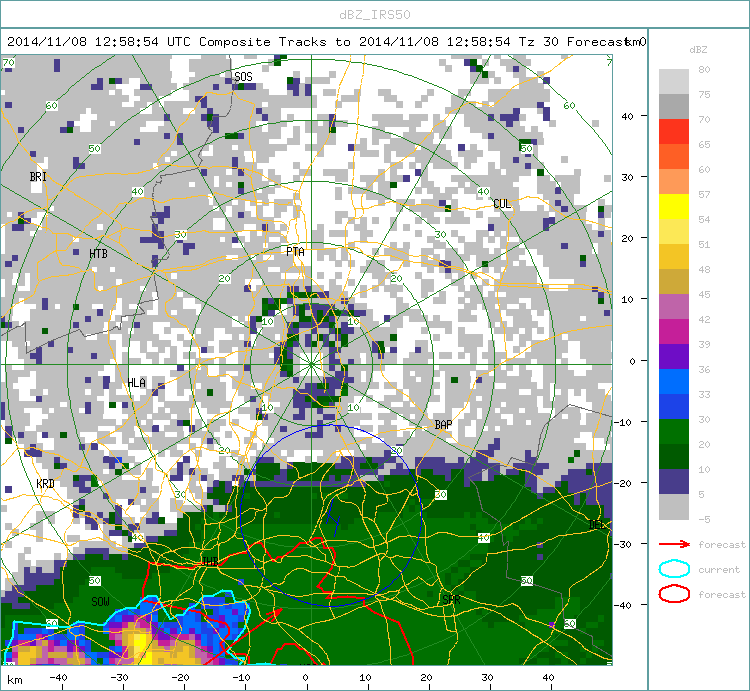750x691 pixels.
Task: Select the CUL station label
Action: (x=502, y=204)
